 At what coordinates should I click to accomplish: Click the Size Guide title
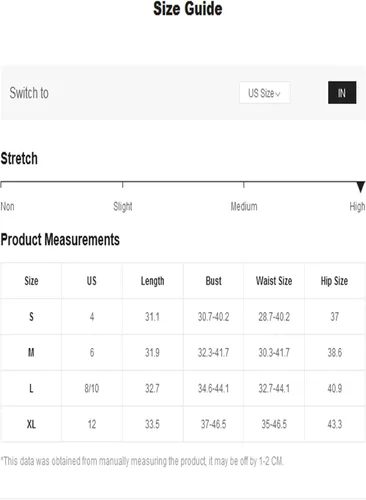(188, 9)
